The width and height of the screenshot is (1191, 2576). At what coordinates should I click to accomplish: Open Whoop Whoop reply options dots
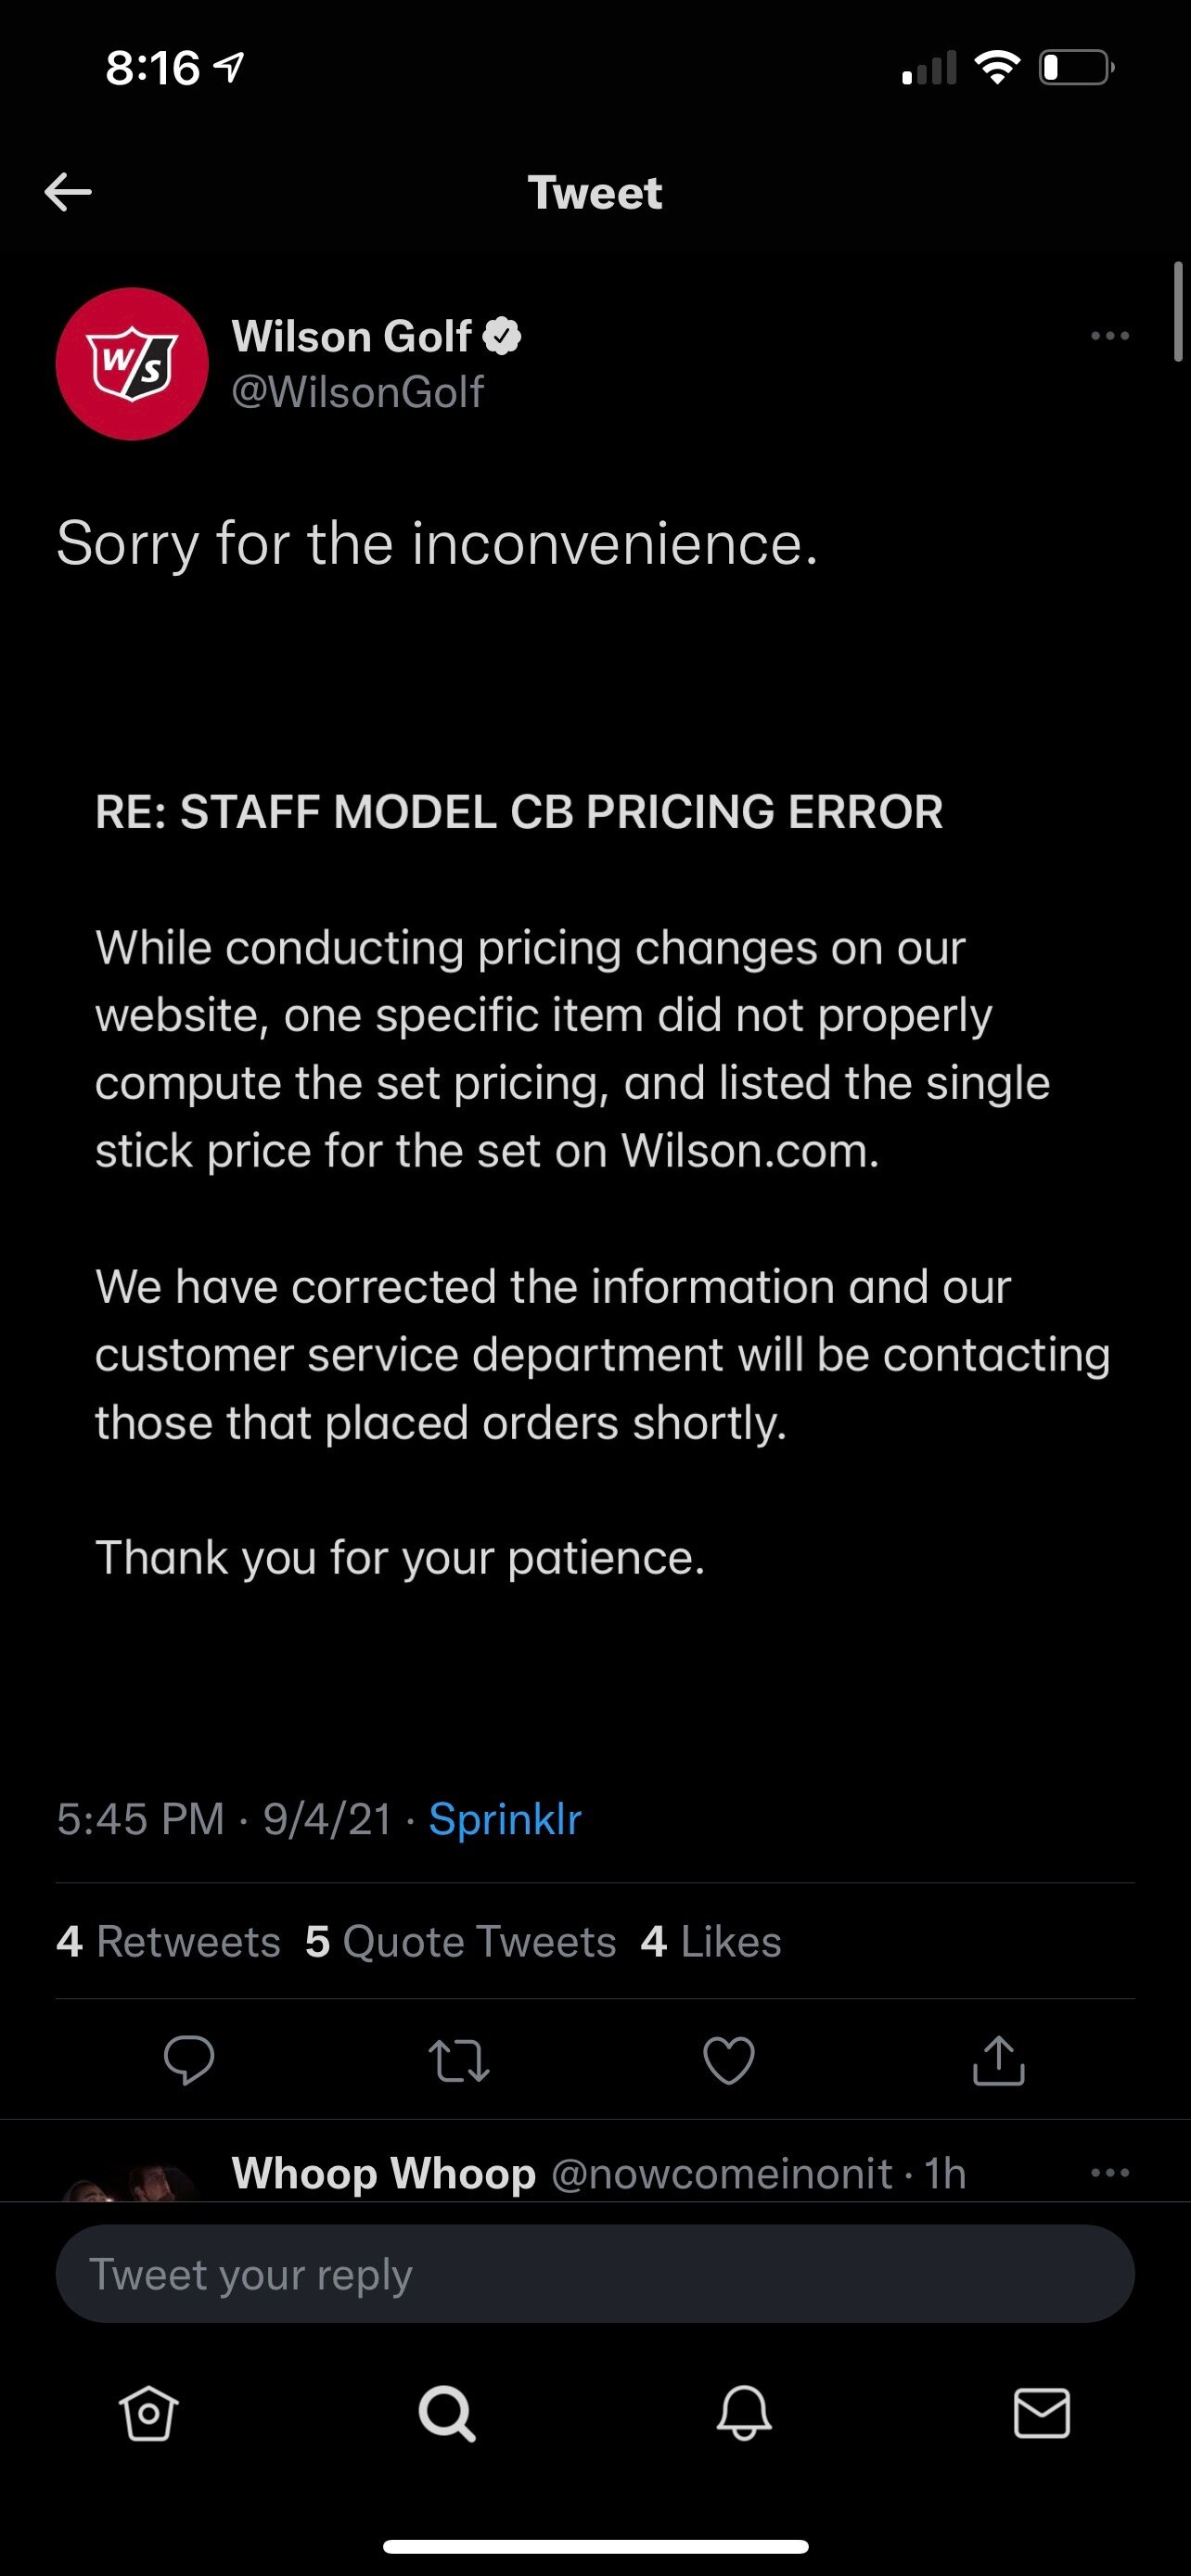tap(1110, 2173)
